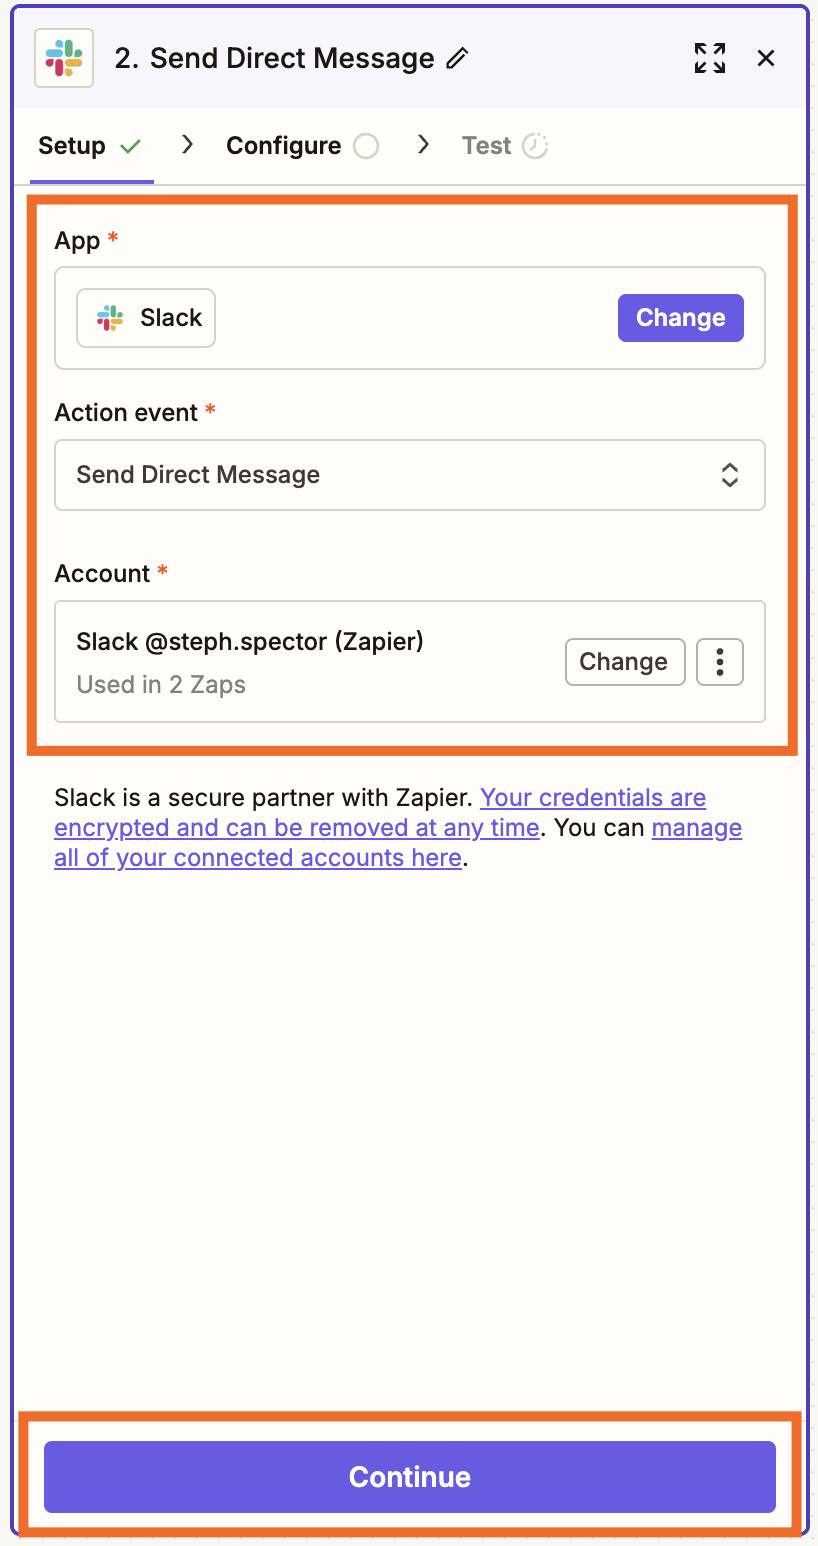Click the X to close the step panel
Screen dimensions: 818x1546
coord(765,58)
